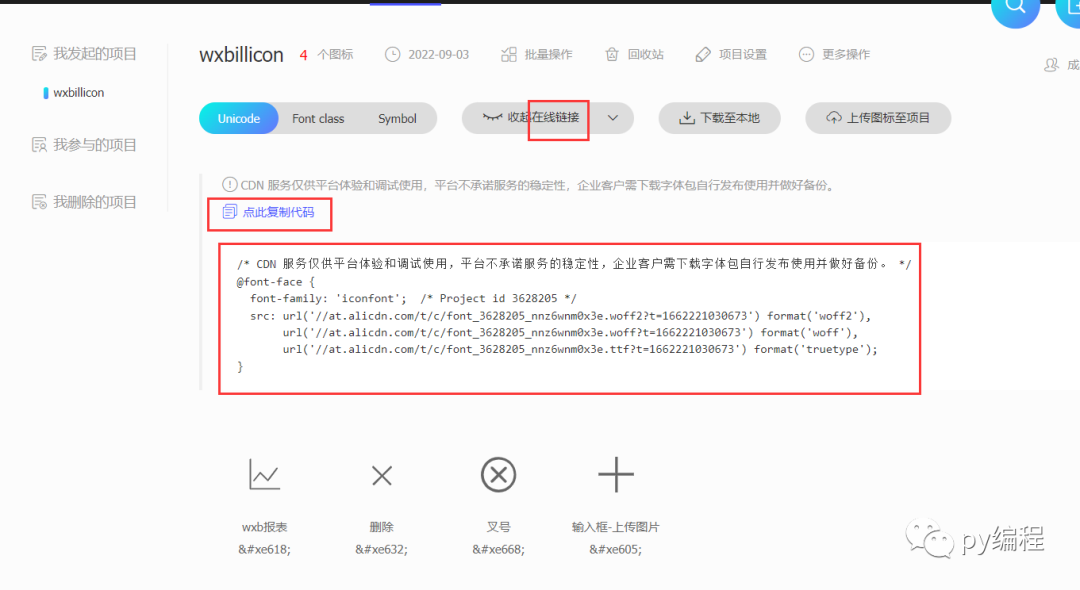Click the woff2 url line in the code
This screenshot has width=1080, height=590.
(x=560, y=315)
